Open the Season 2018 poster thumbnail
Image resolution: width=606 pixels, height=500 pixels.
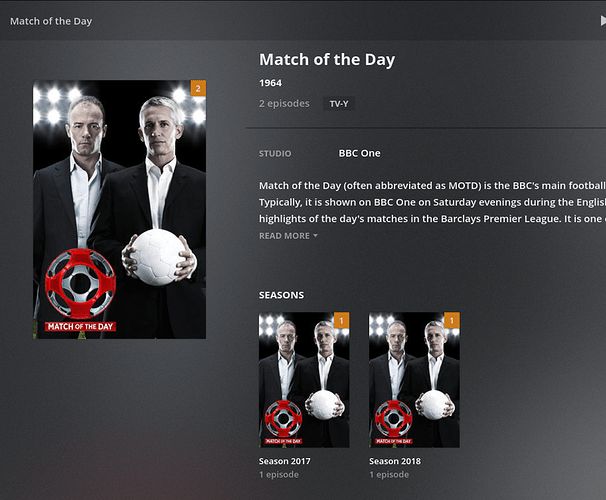(414, 380)
